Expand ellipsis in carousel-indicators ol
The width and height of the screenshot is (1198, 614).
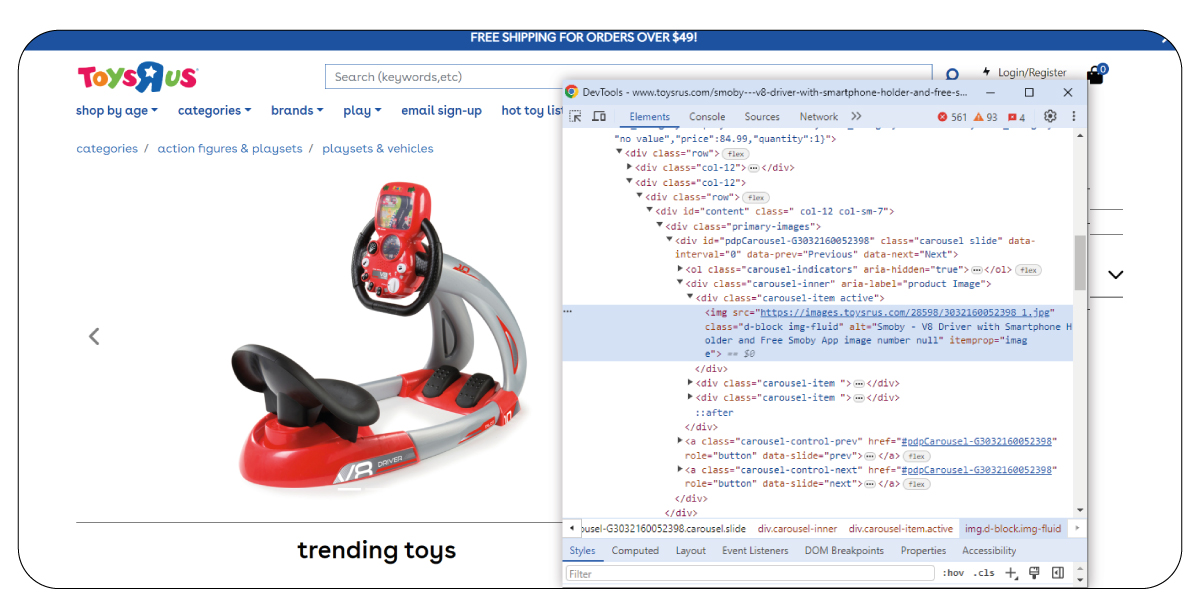(x=976, y=270)
